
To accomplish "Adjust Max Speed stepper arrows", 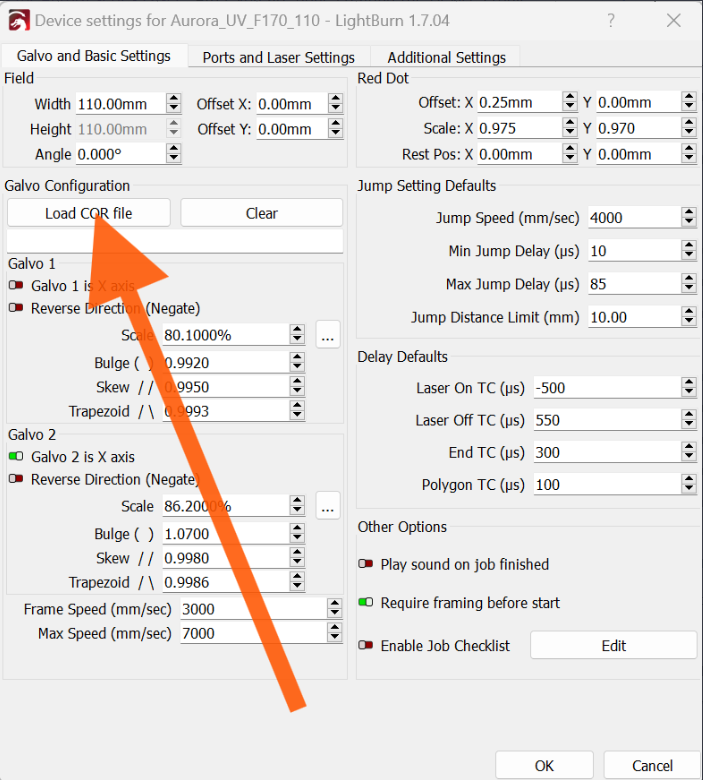I will pos(334,633).
